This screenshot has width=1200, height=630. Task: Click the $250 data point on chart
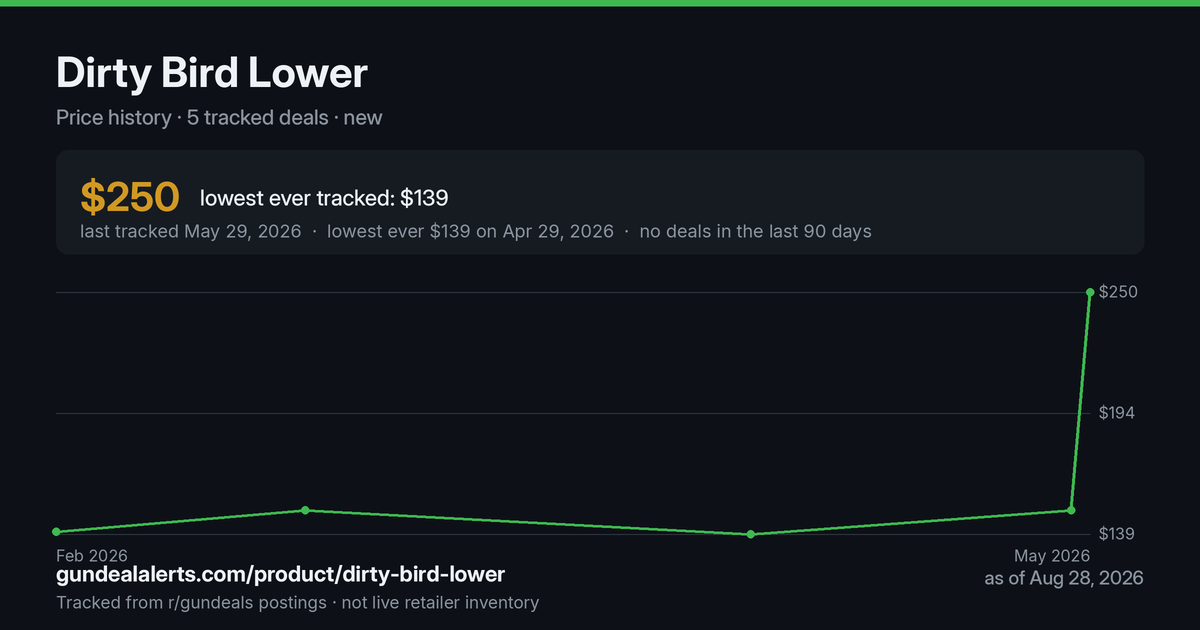[1090, 292]
